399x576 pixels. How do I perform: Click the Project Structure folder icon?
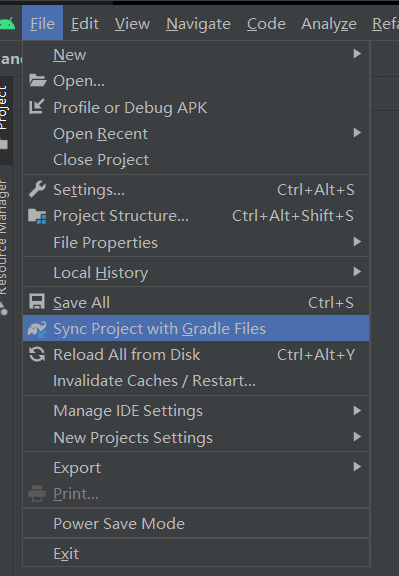pyautogui.click(x=37, y=216)
